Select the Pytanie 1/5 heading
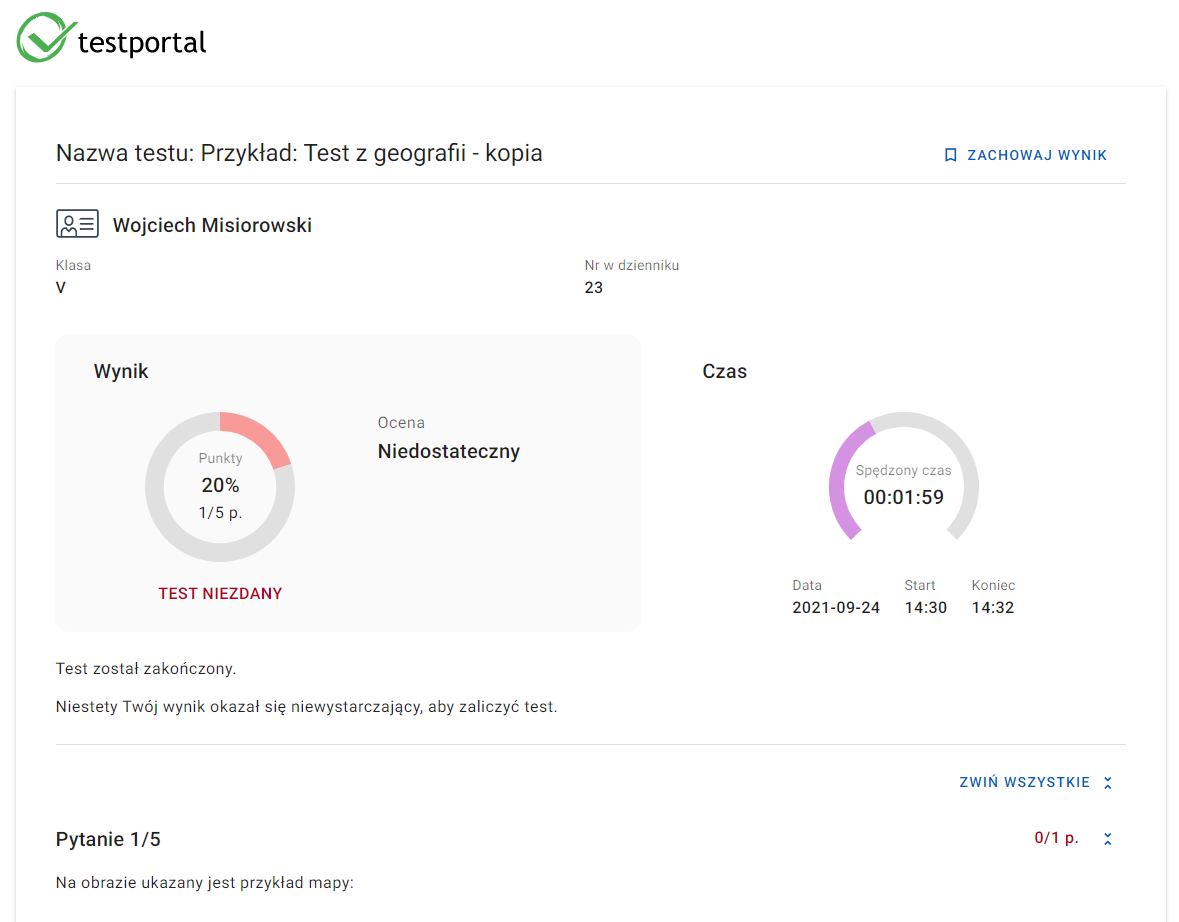The width and height of the screenshot is (1179, 922). 108,839
